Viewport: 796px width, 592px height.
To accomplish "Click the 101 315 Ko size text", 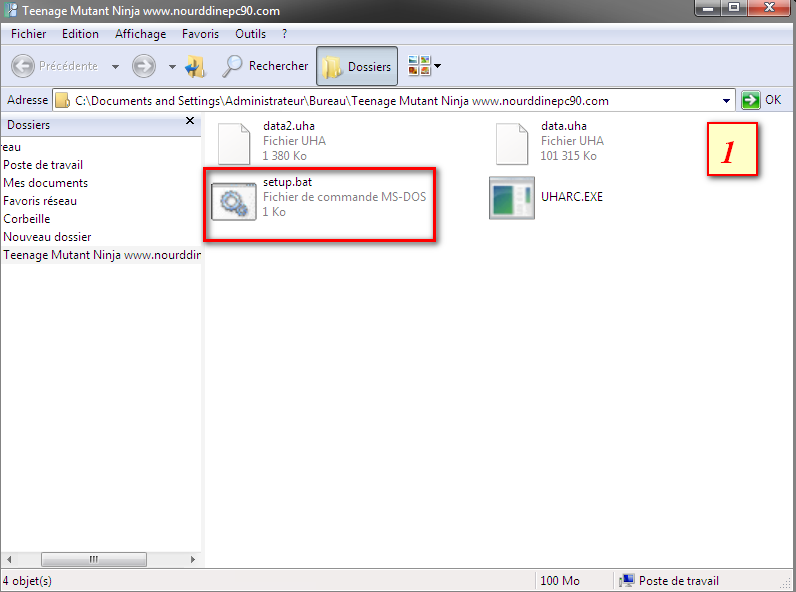I will click(568, 156).
